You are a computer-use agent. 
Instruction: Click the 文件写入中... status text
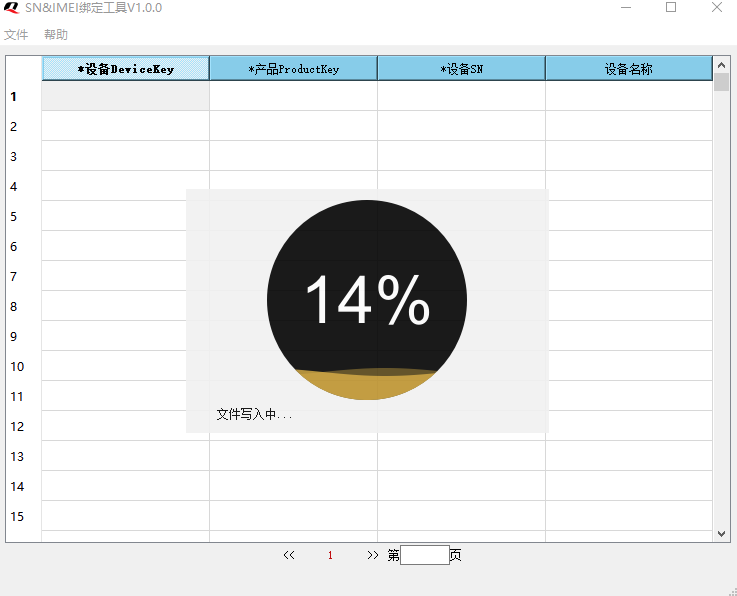coord(254,414)
